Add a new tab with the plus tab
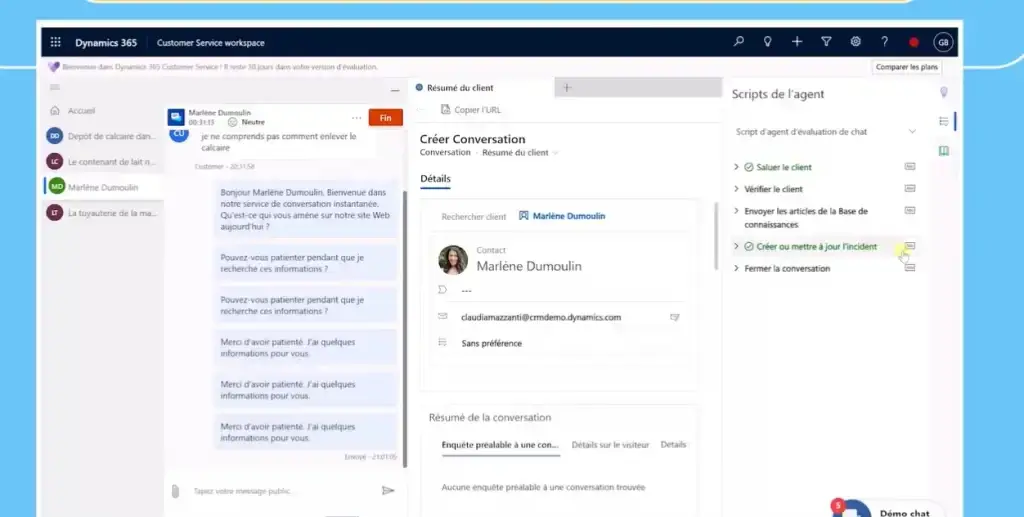 coord(567,87)
